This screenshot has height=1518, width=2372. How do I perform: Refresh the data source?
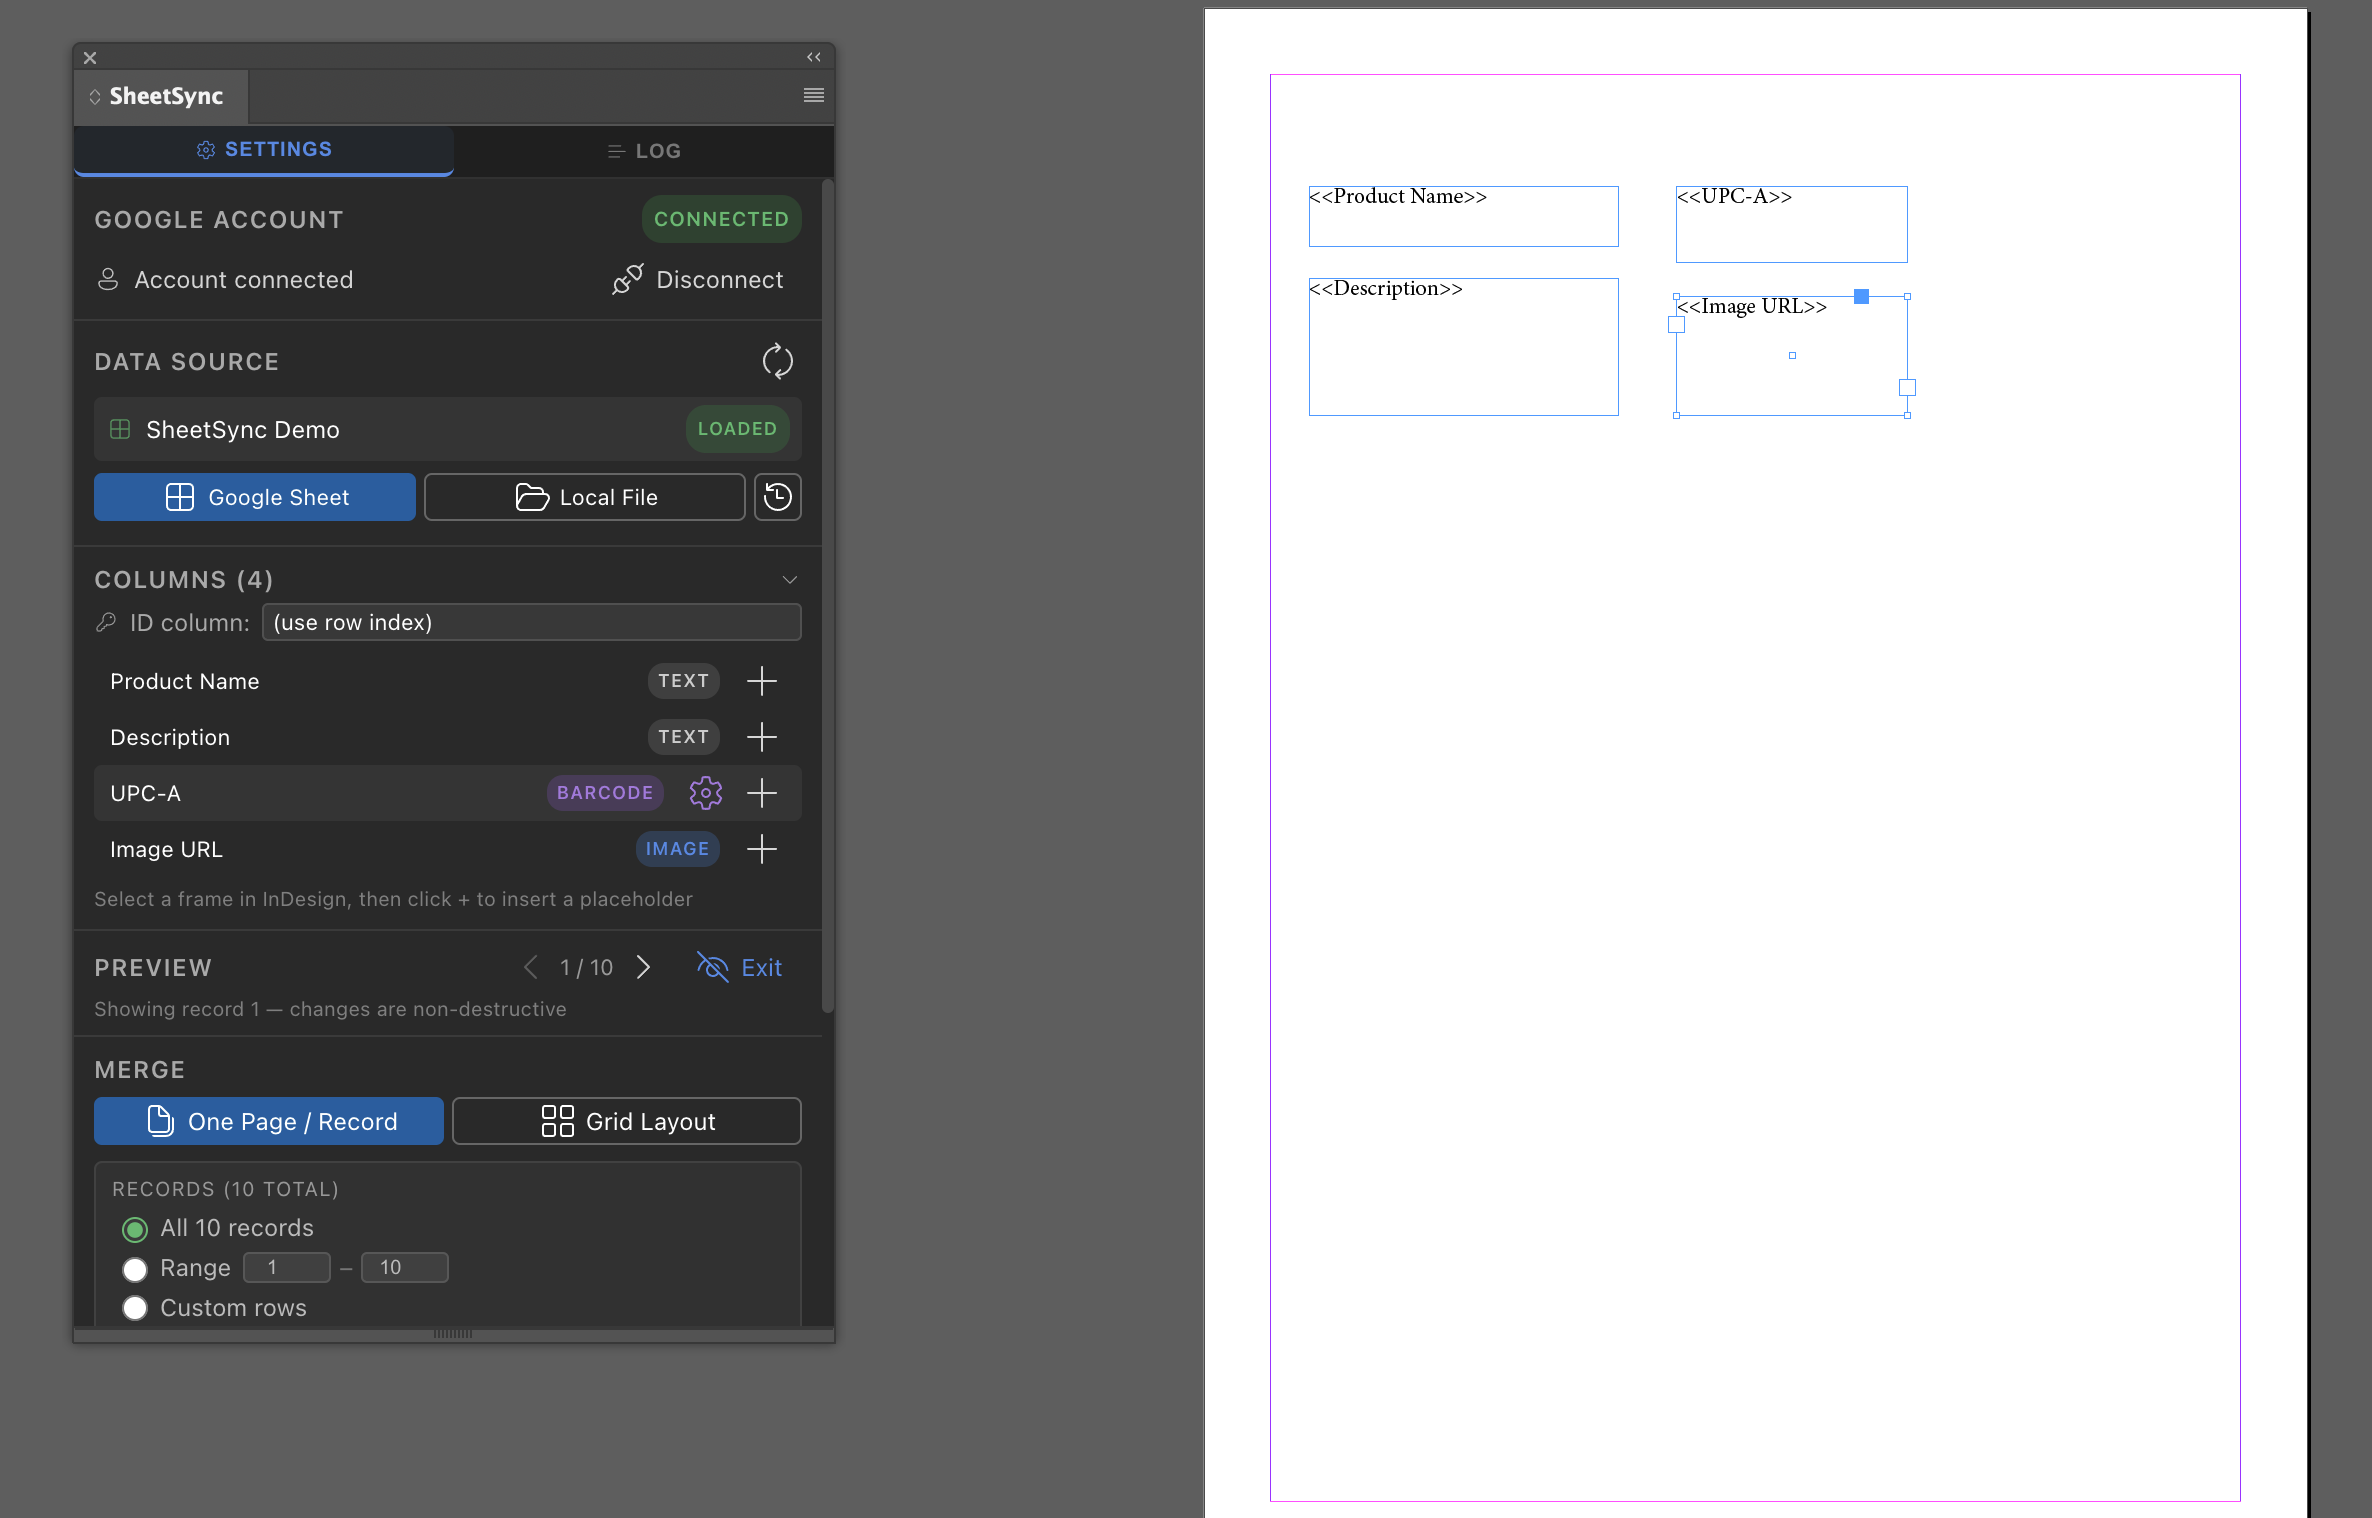(778, 361)
